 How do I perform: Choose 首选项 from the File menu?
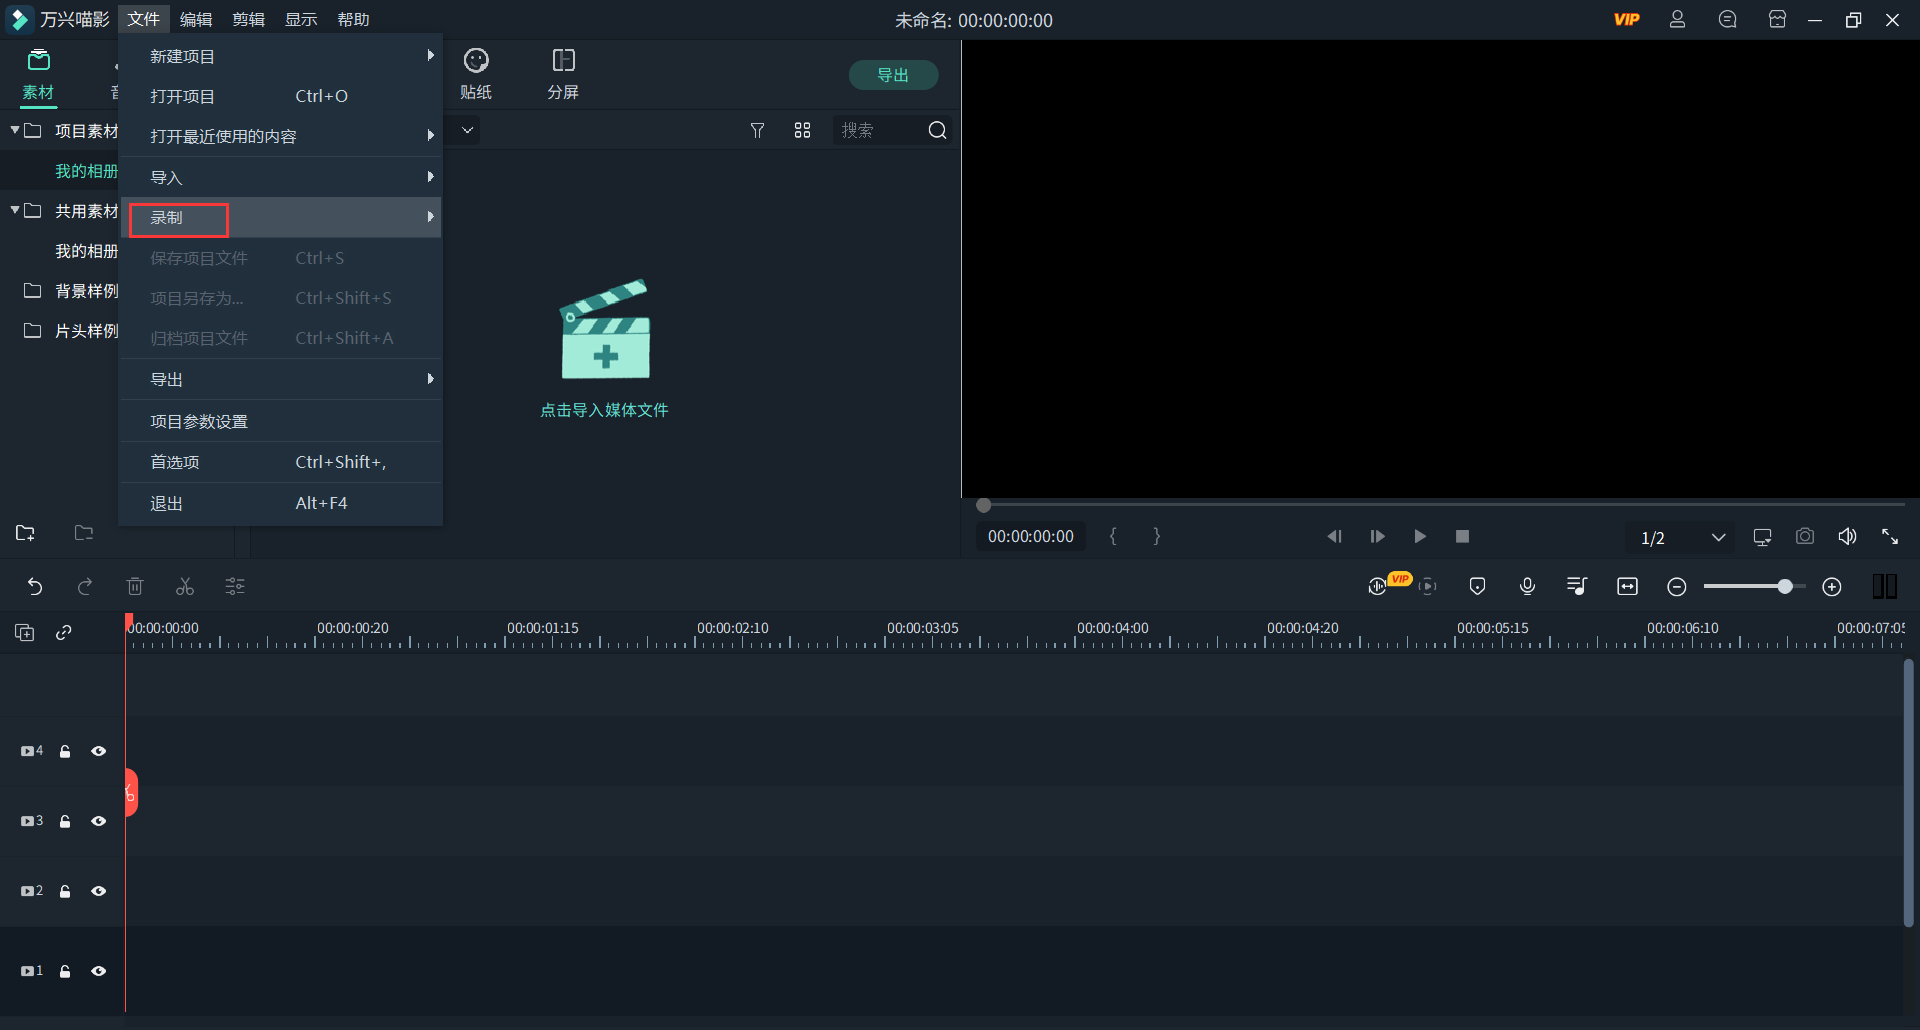coord(175,462)
